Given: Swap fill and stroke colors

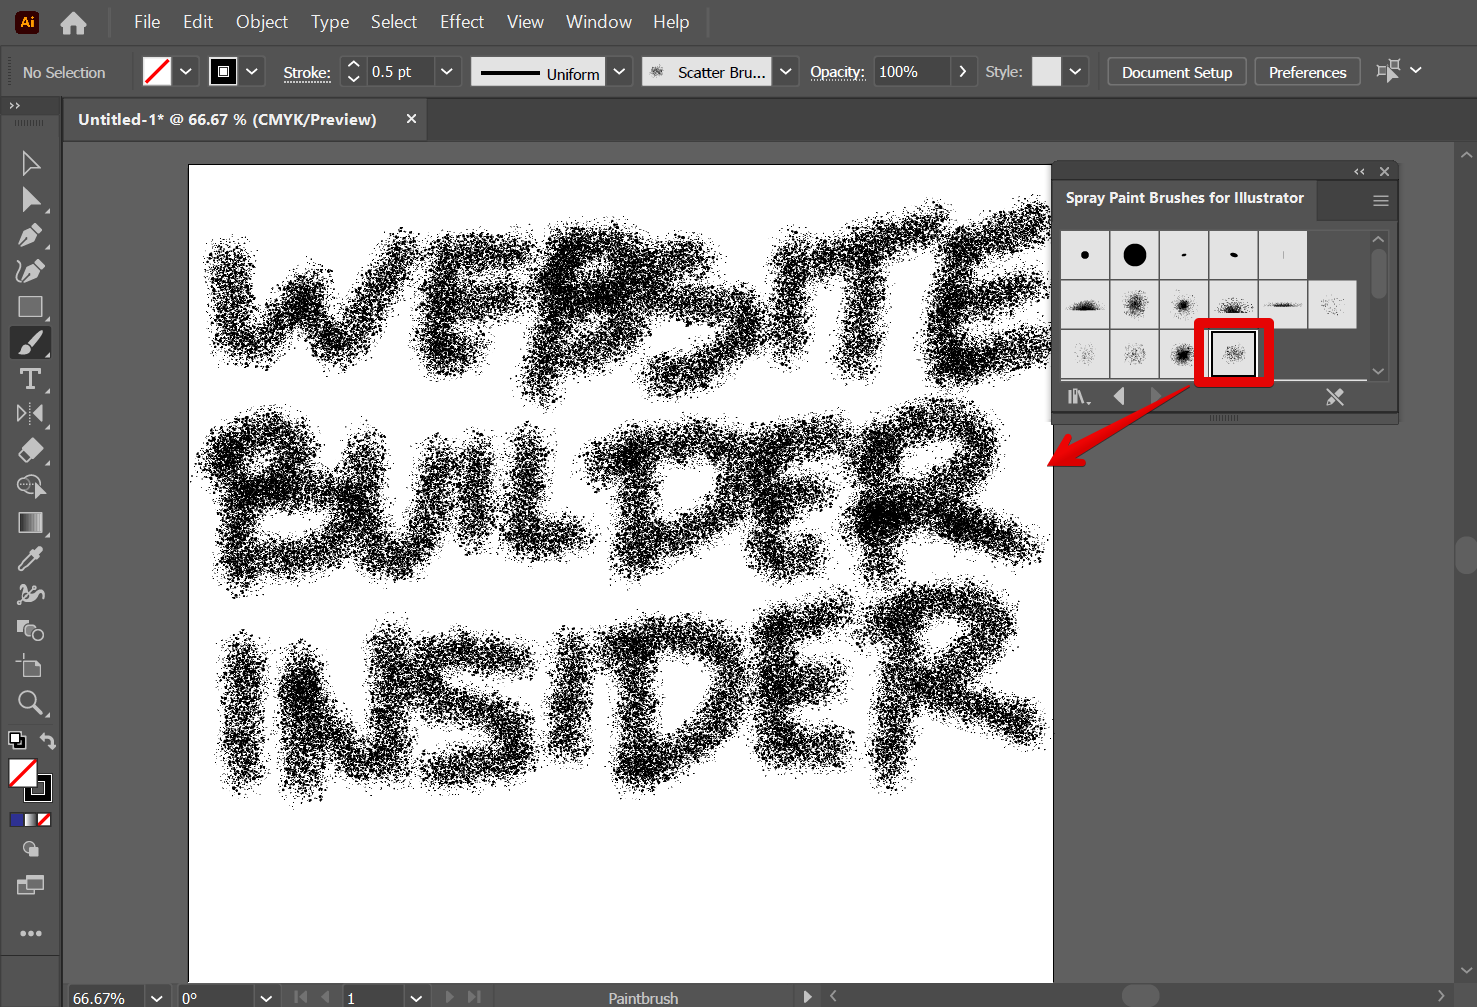Looking at the screenshot, I should click(47, 741).
